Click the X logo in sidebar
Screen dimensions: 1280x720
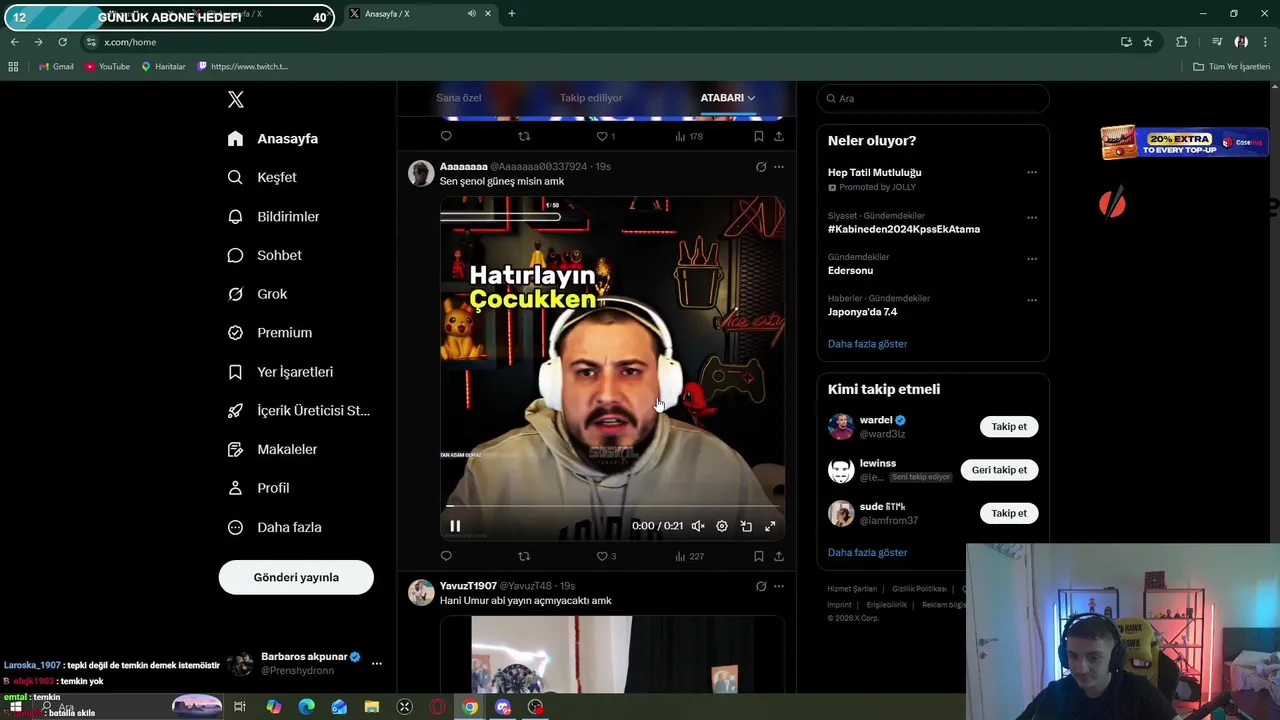click(x=235, y=99)
